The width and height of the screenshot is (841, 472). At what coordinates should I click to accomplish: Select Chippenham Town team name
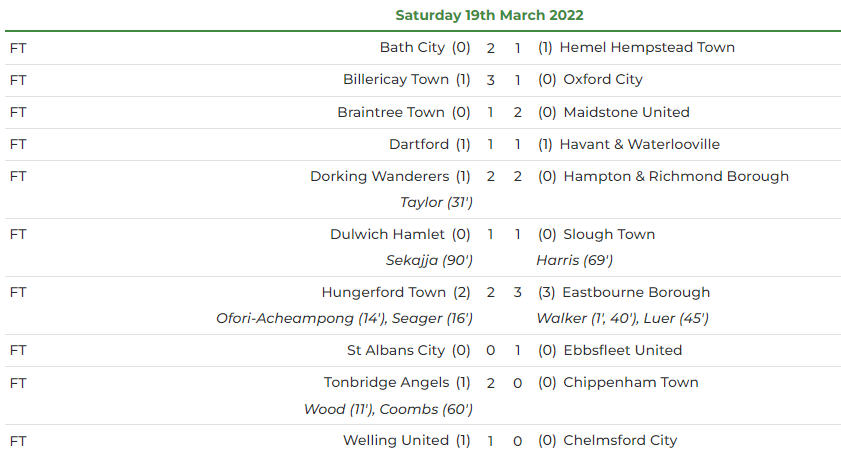[631, 382]
